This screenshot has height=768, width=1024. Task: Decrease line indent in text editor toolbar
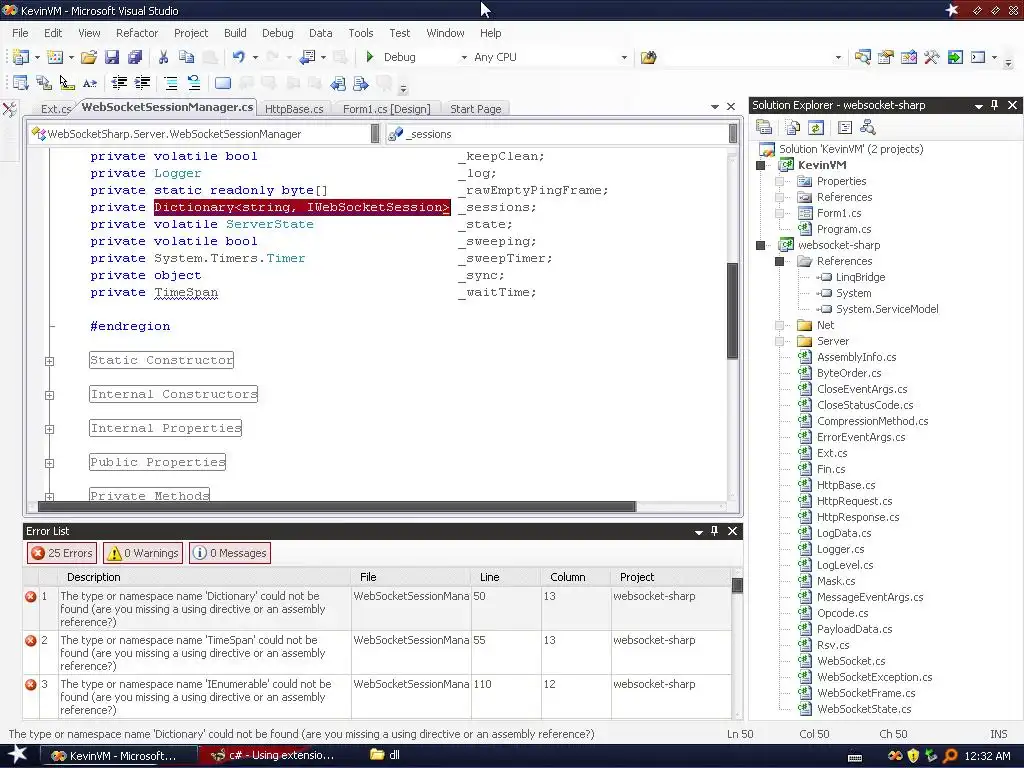[120, 83]
